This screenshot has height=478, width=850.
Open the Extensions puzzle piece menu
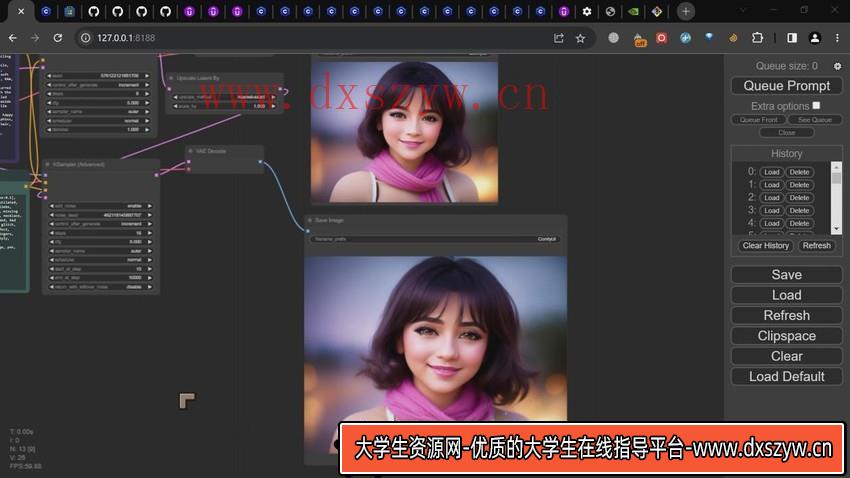coord(757,38)
